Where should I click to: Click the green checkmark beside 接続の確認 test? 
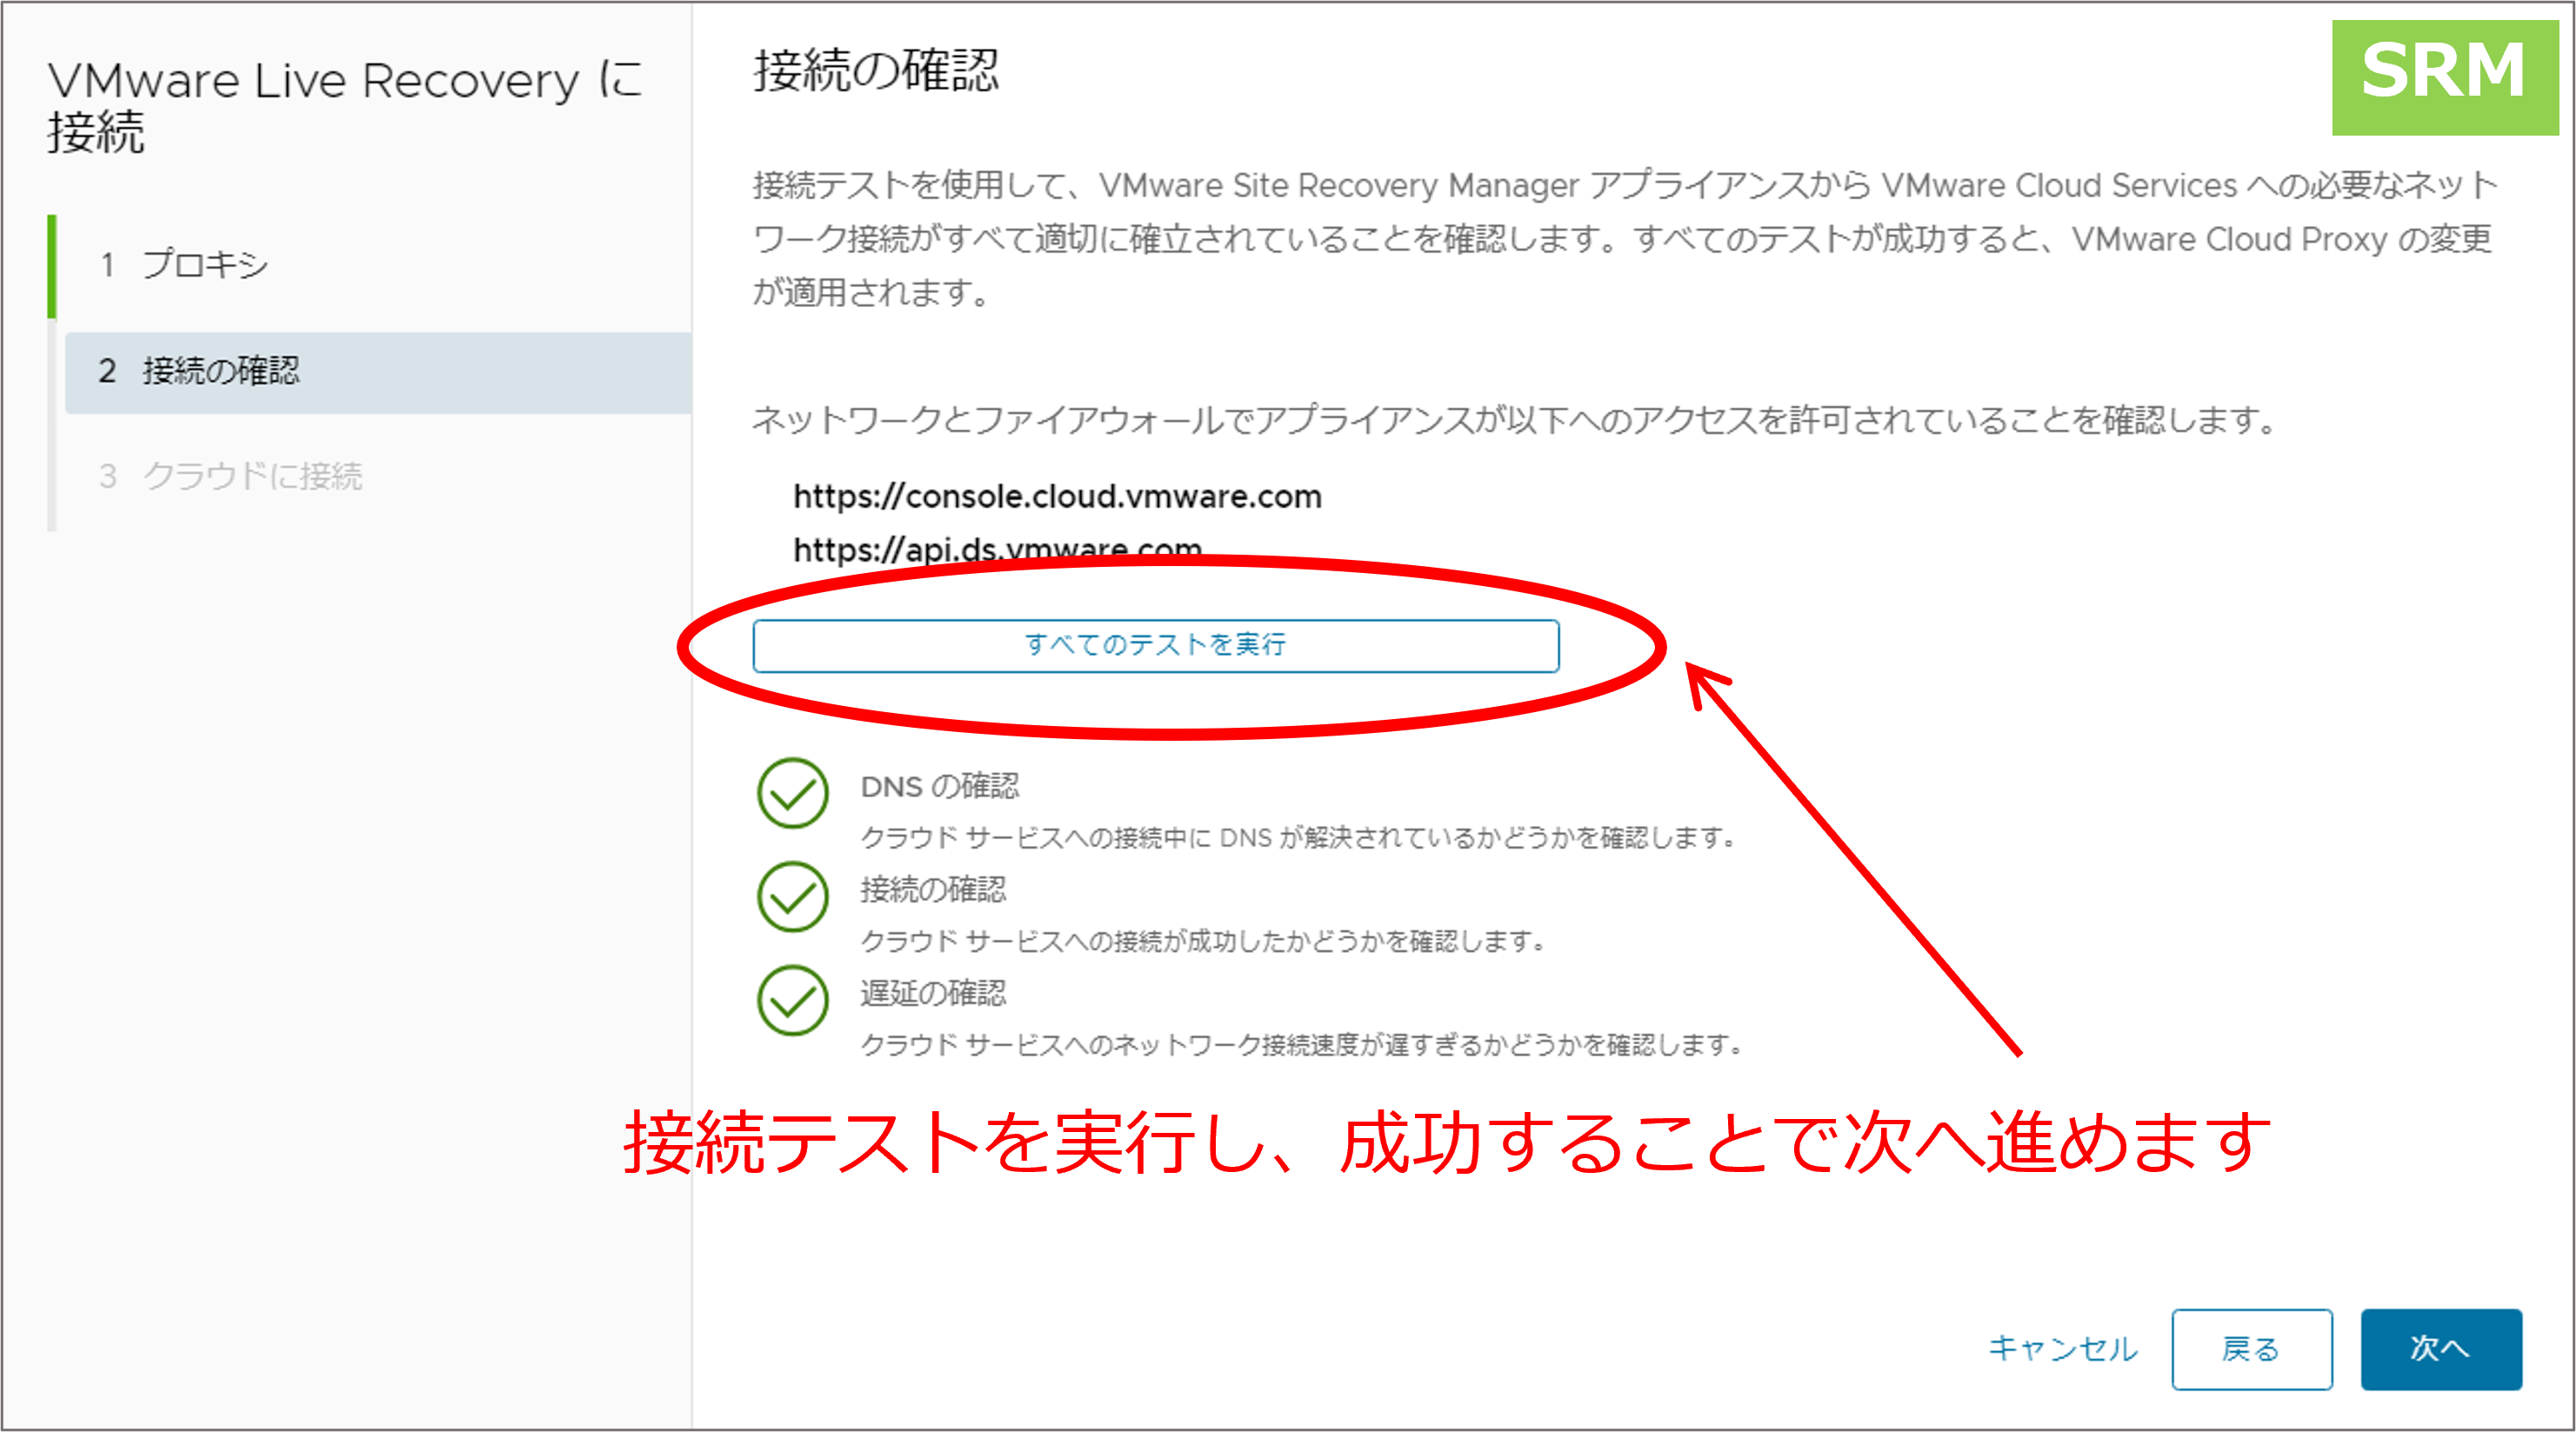click(792, 897)
